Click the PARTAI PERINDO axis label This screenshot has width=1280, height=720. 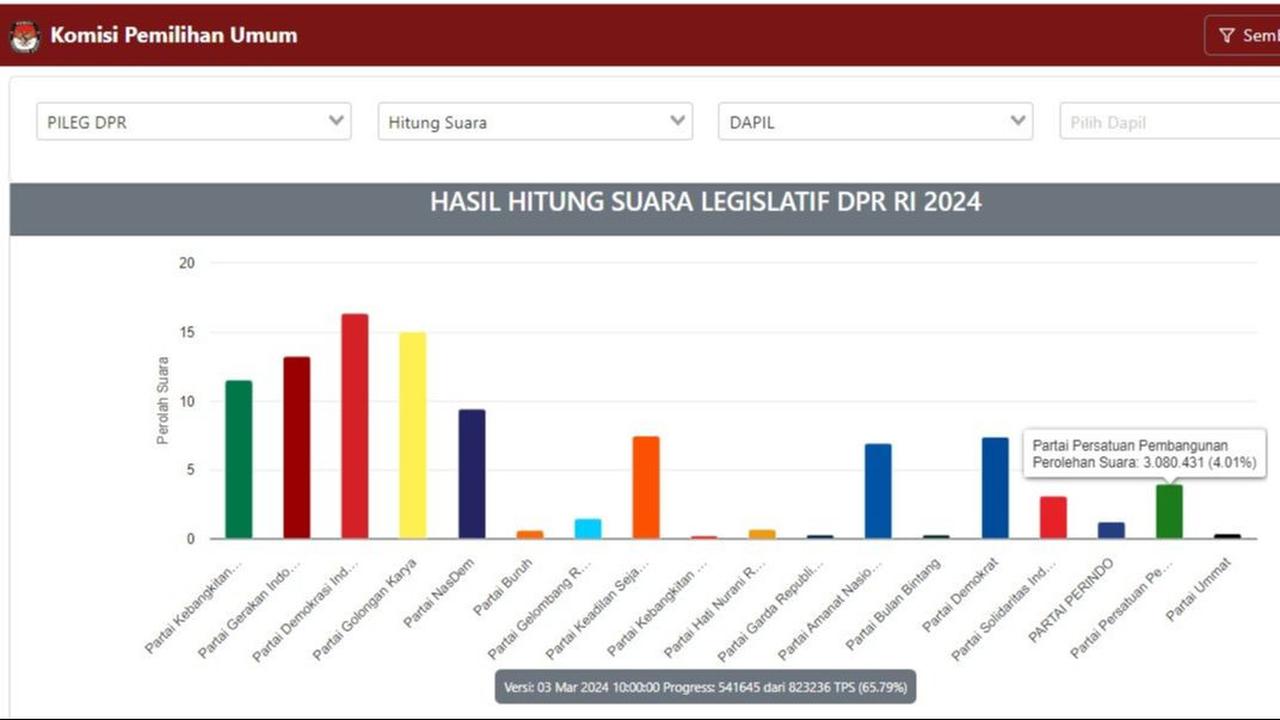point(1072,600)
